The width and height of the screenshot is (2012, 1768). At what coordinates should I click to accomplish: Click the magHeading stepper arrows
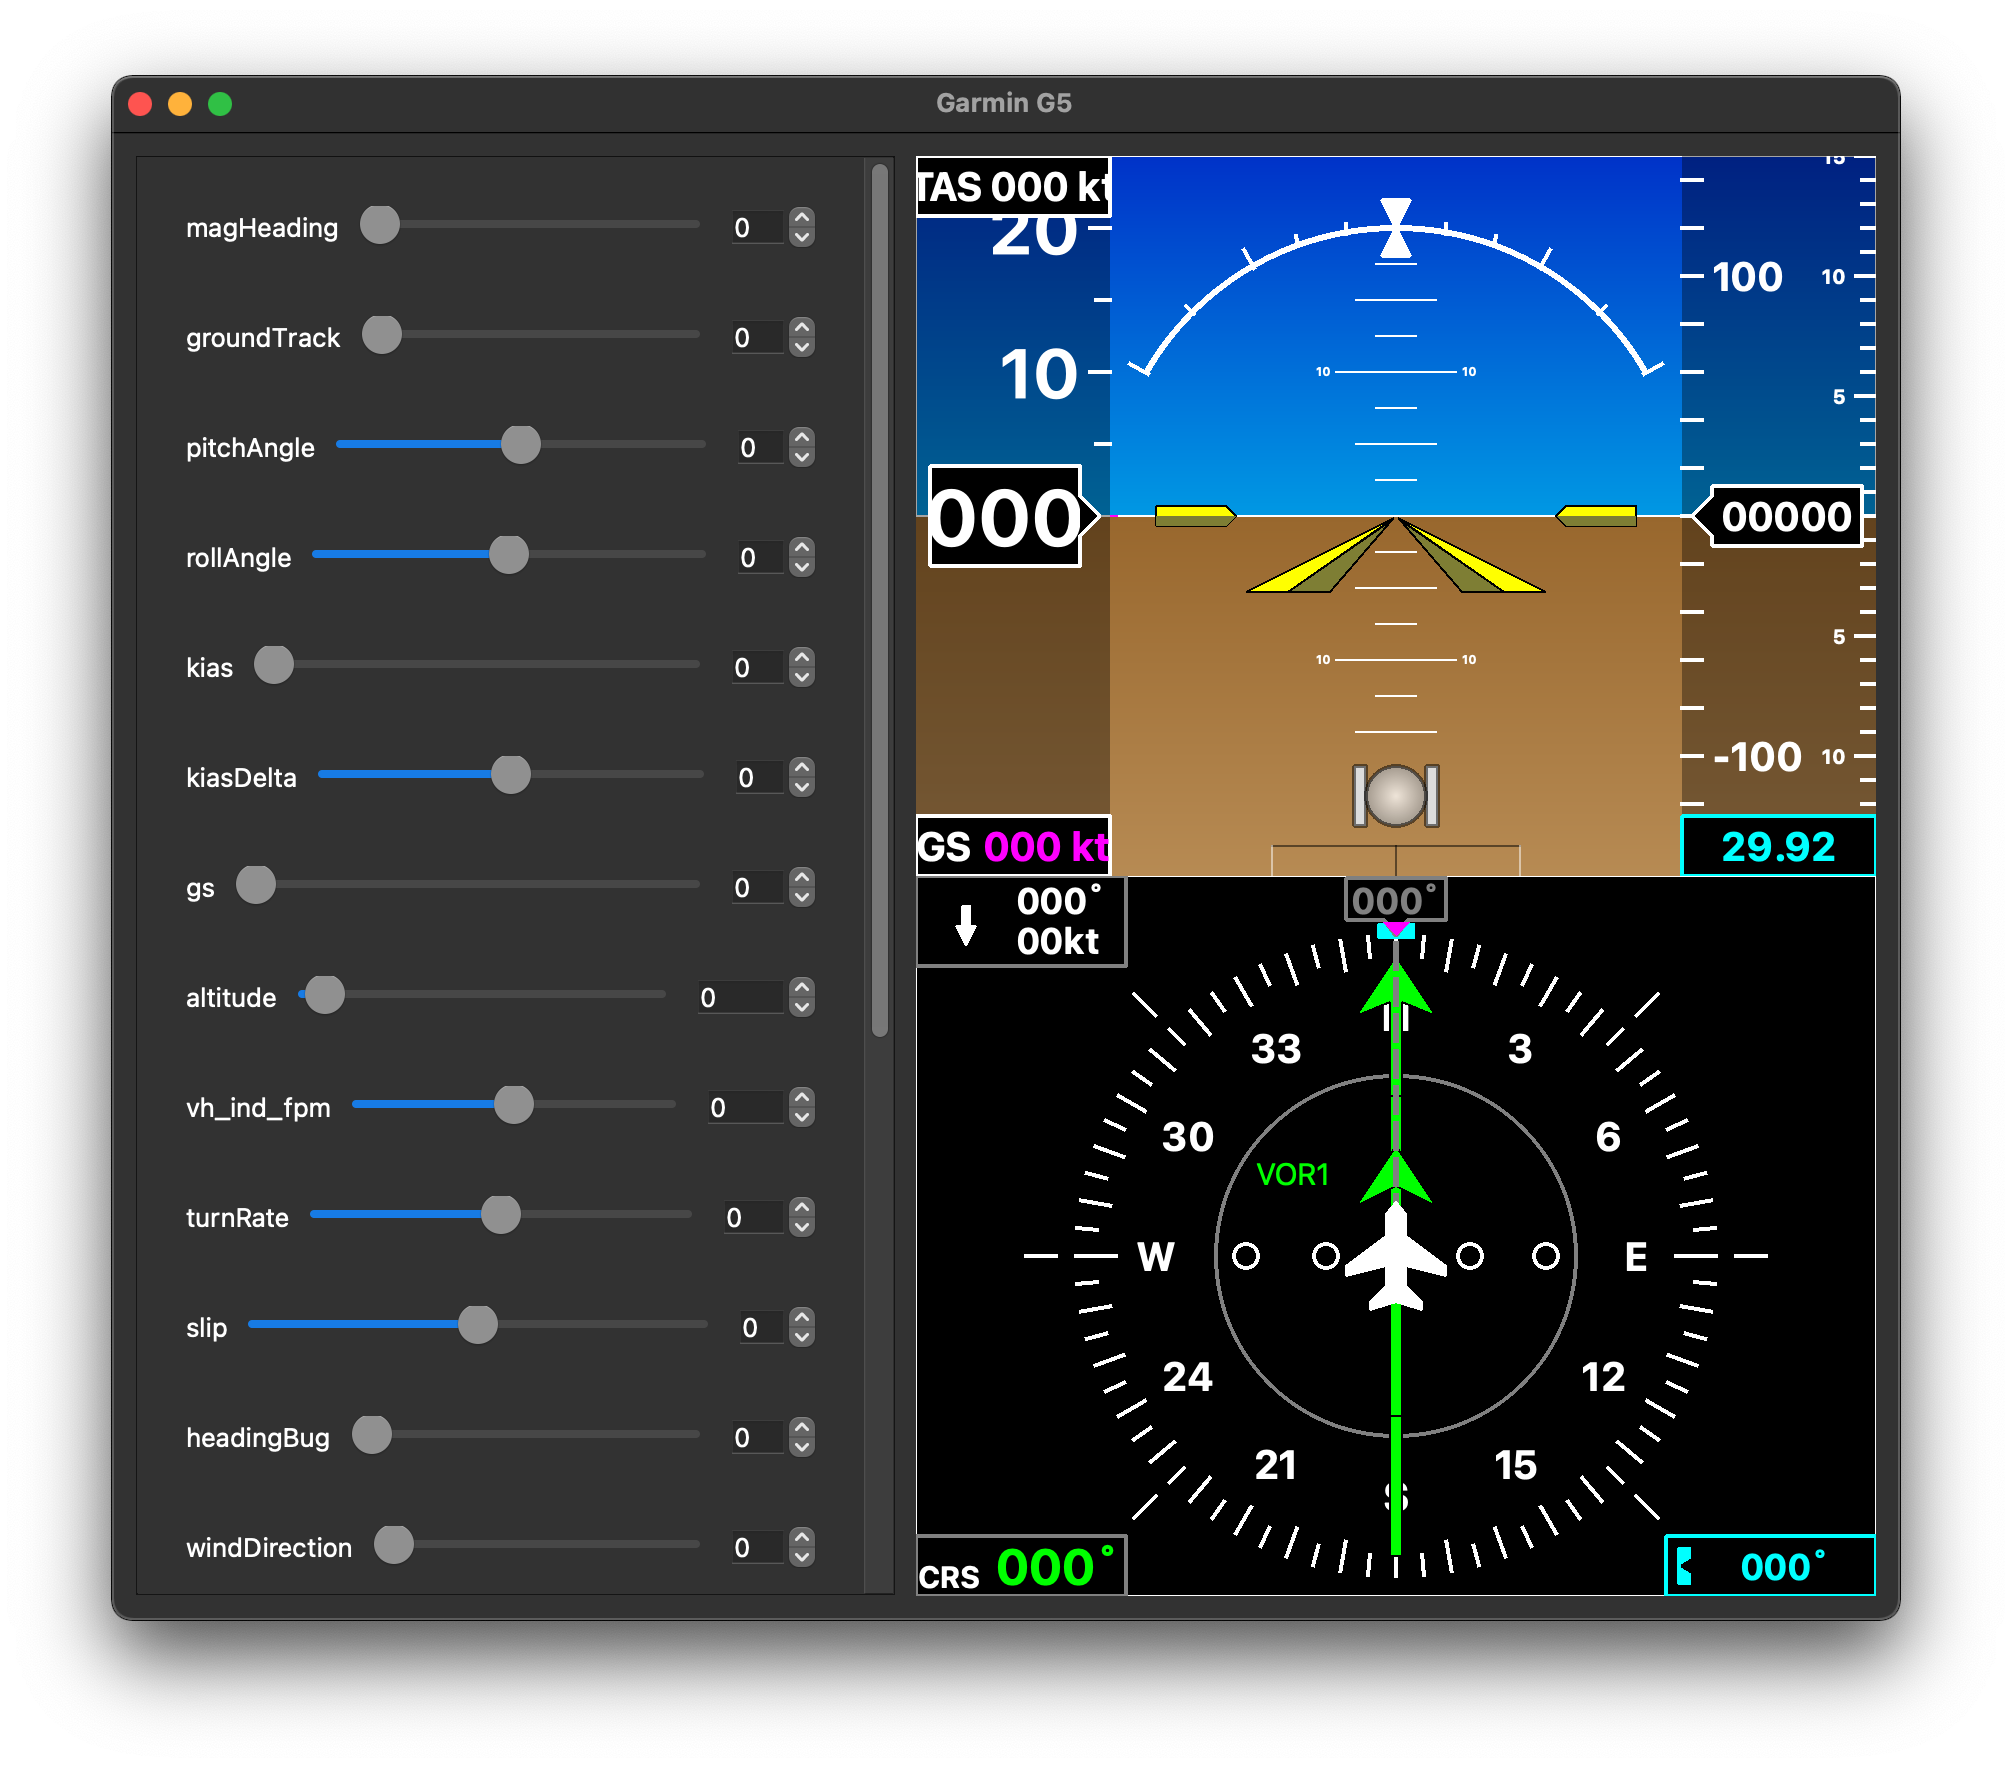click(x=802, y=227)
